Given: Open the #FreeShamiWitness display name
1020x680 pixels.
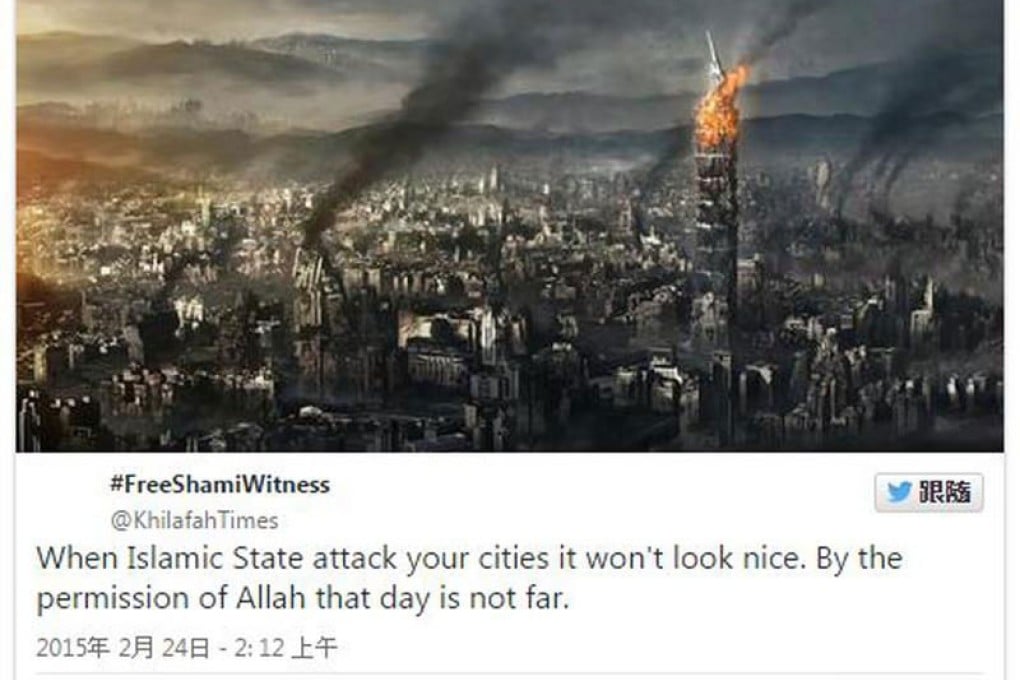Looking at the screenshot, I should point(220,485).
